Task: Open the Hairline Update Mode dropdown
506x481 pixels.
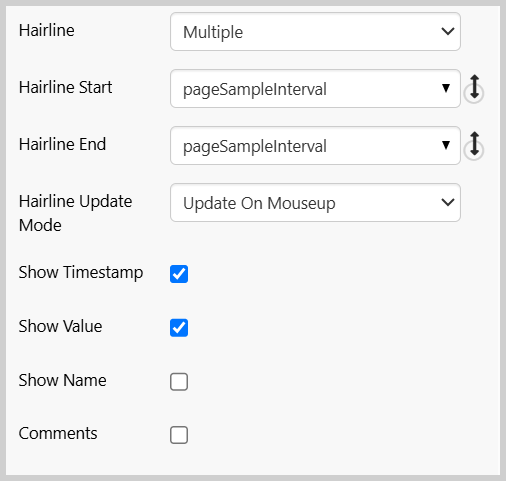Action: 315,202
